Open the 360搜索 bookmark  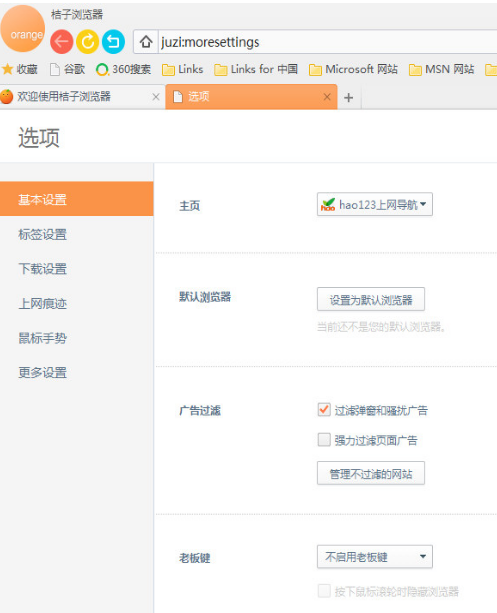click(x=123, y=70)
